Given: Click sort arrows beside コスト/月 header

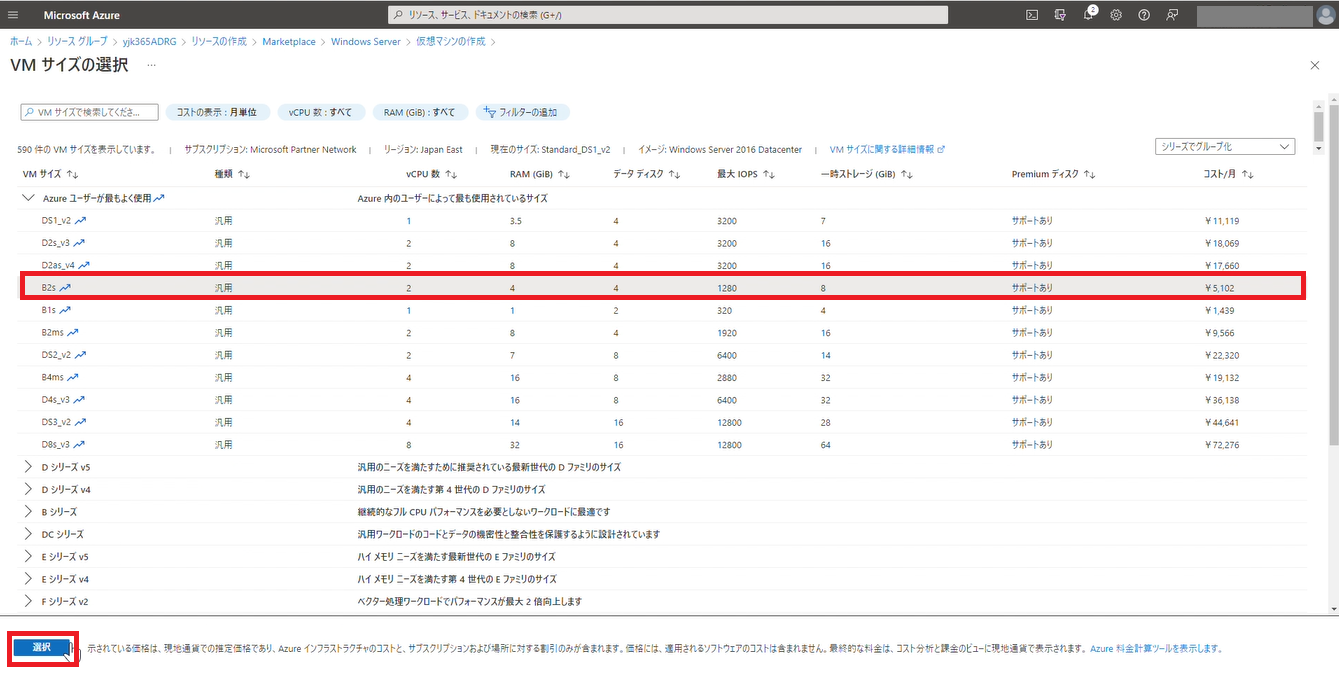Looking at the screenshot, I should [x=1248, y=175].
